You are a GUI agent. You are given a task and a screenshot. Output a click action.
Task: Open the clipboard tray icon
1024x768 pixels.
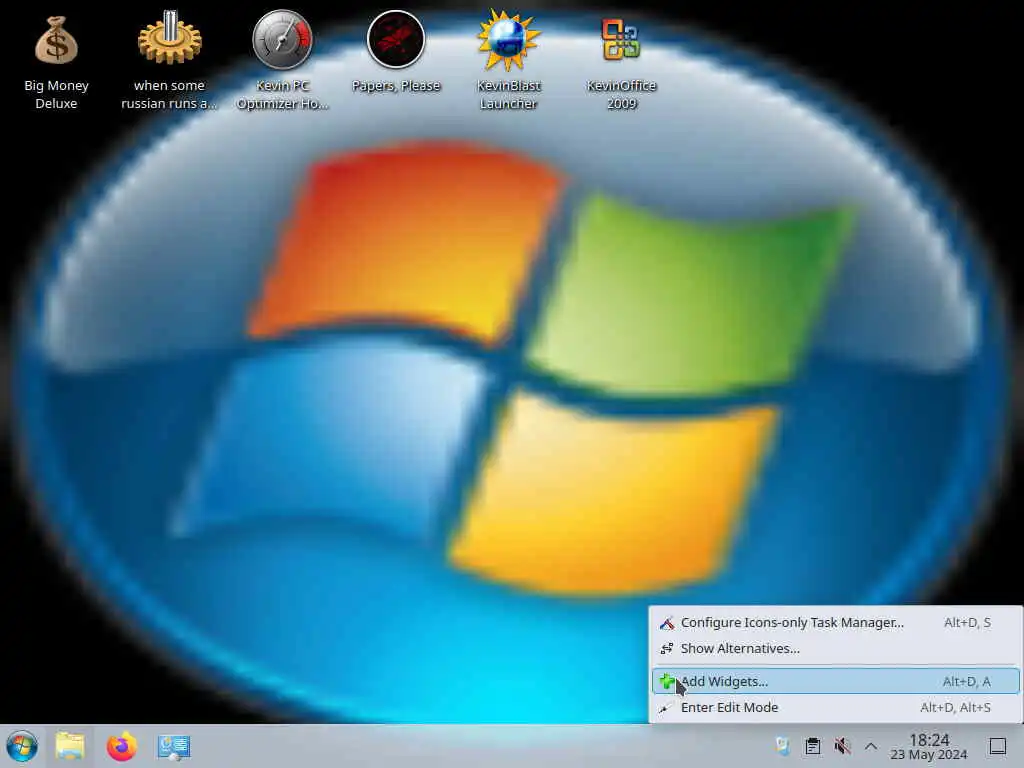[812, 746]
